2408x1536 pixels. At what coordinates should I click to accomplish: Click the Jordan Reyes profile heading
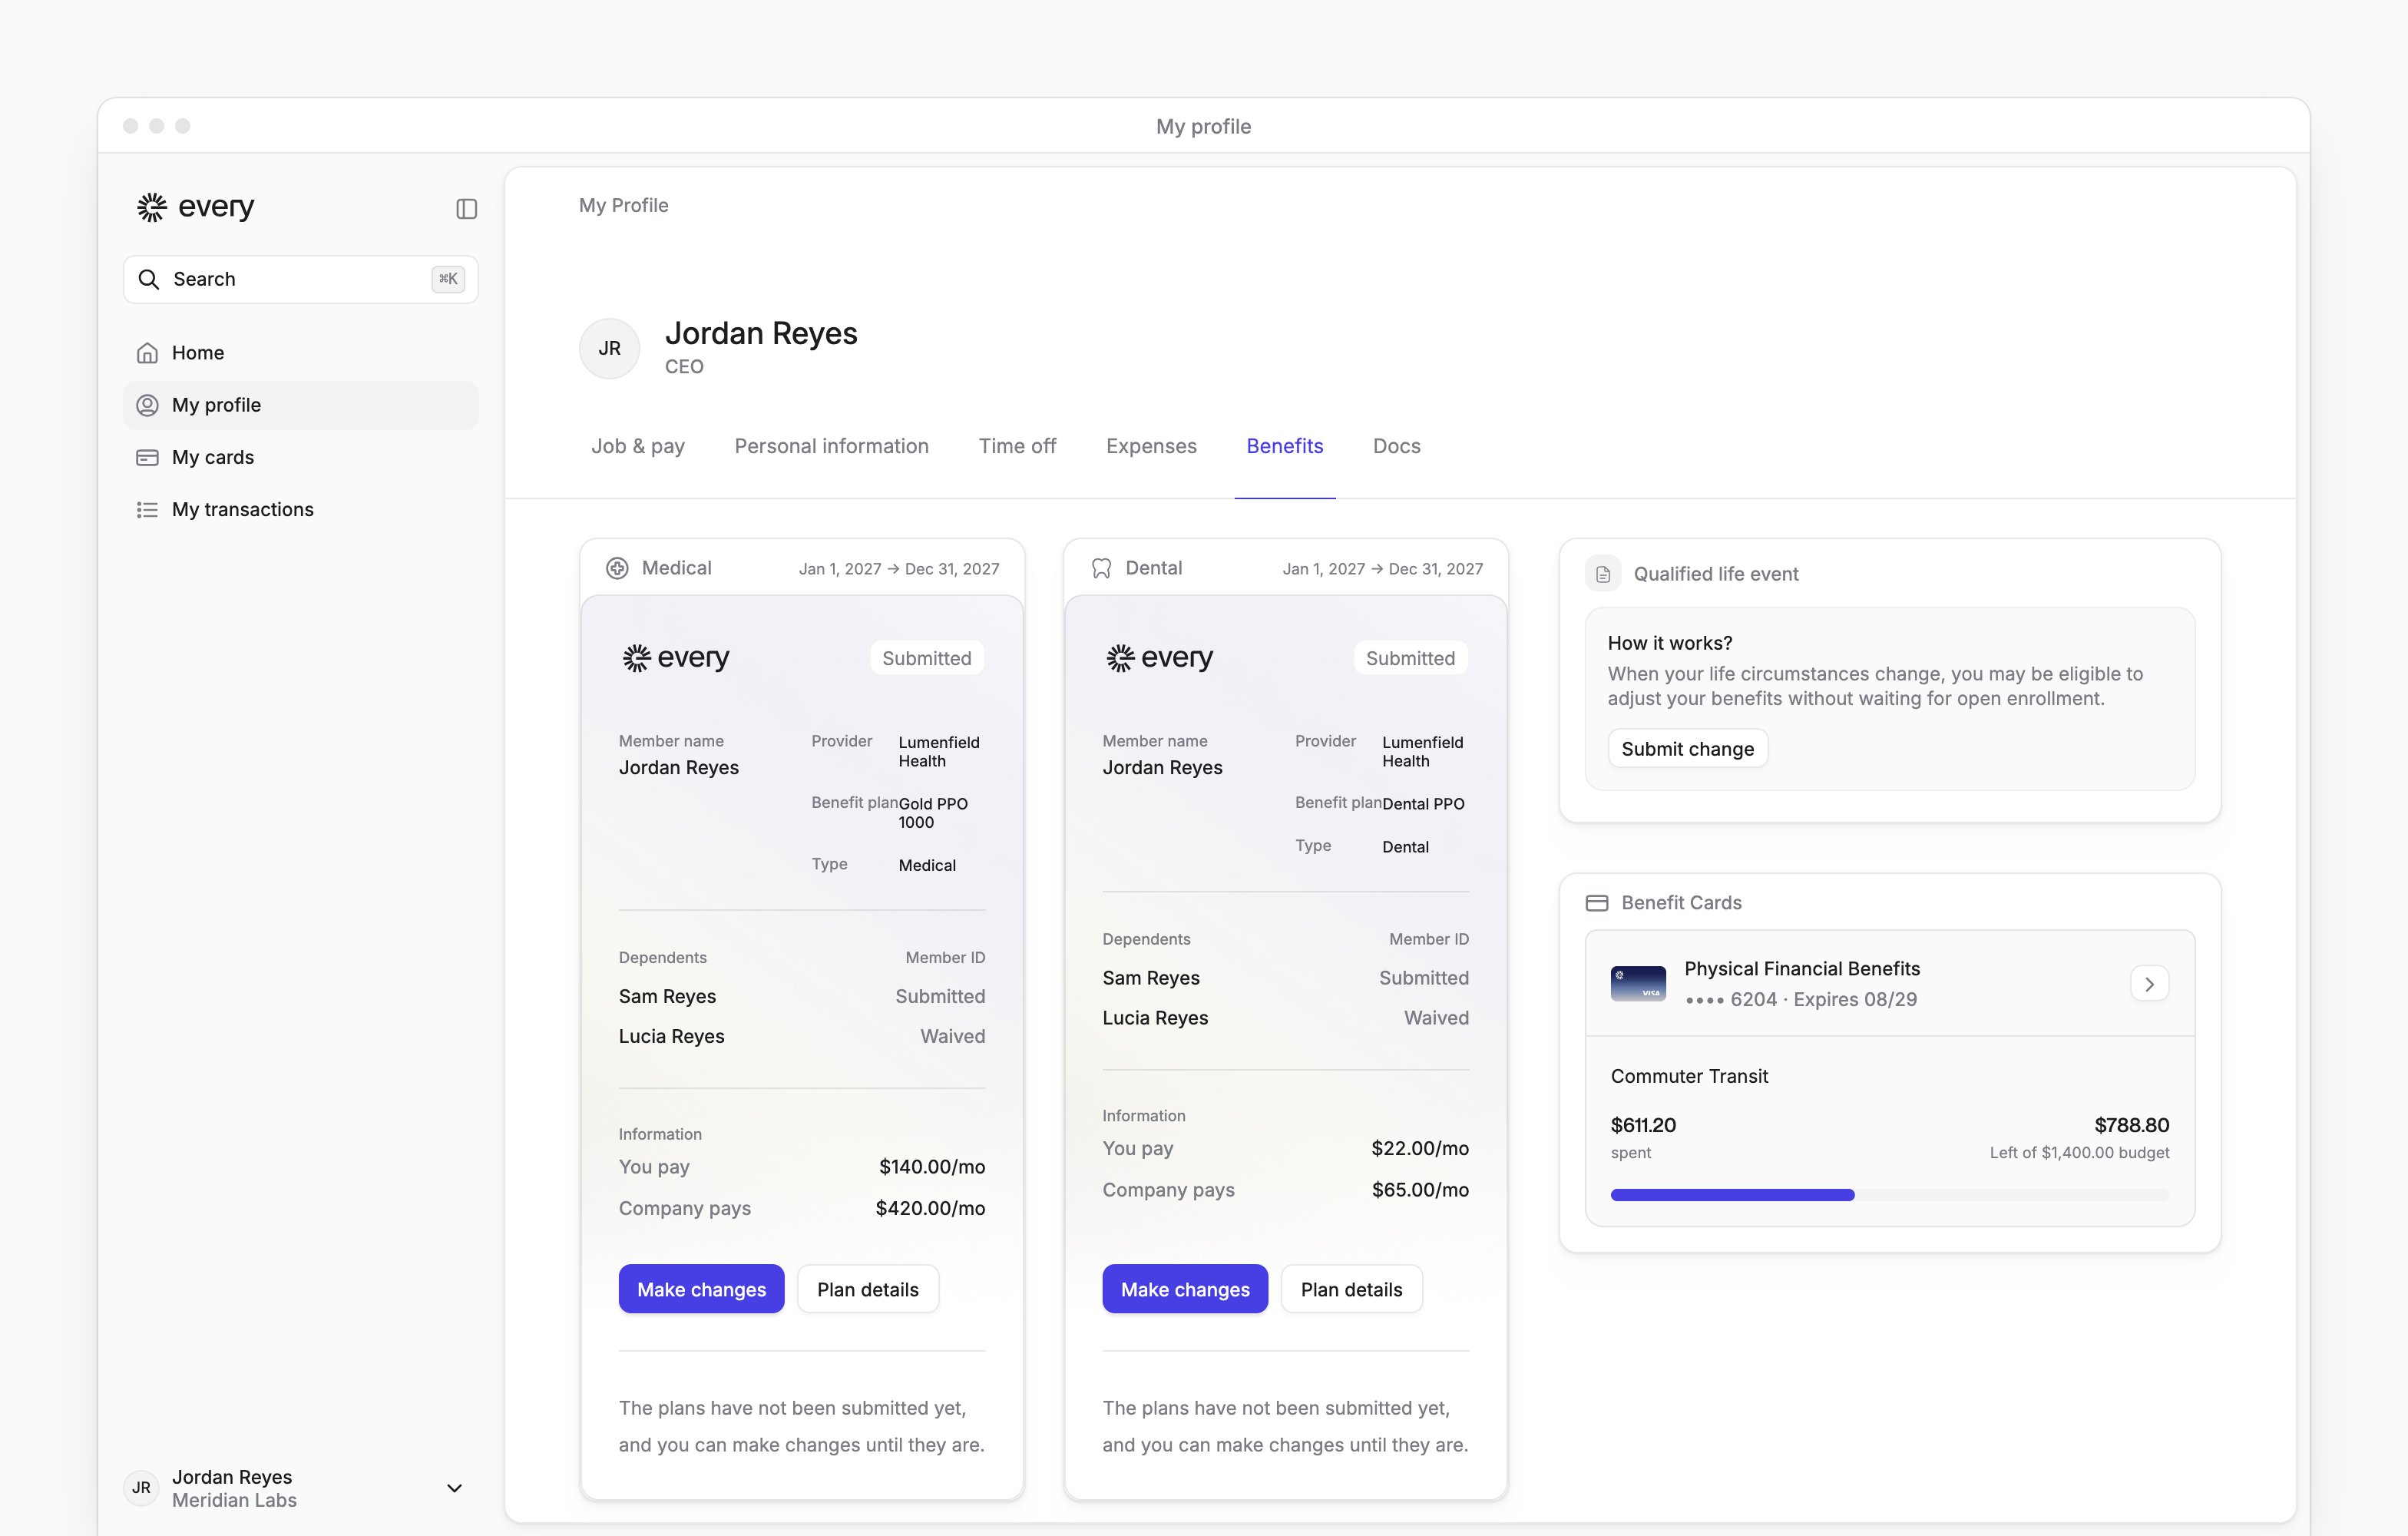coord(761,333)
